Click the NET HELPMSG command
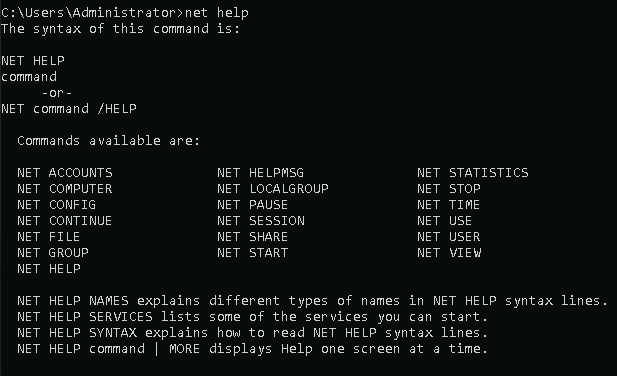Screen dimensions: 617x376 click(260, 173)
